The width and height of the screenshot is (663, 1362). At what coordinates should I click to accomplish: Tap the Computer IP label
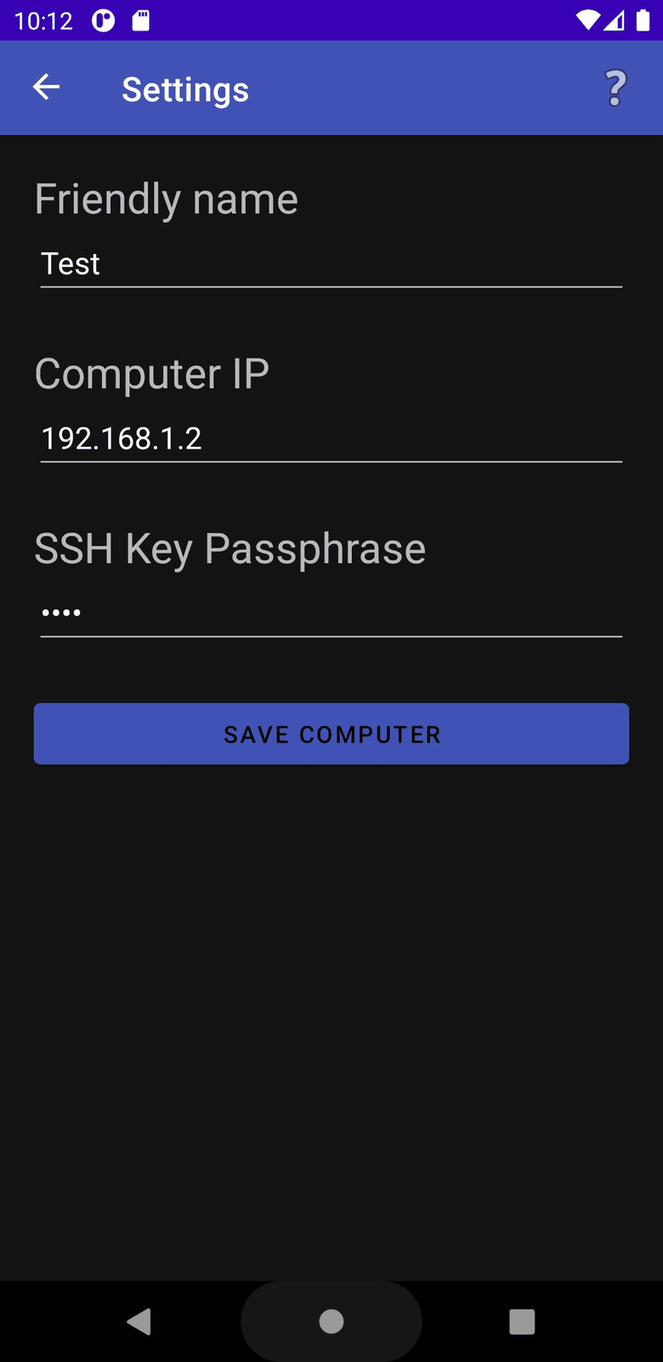click(x=151, y=373)
